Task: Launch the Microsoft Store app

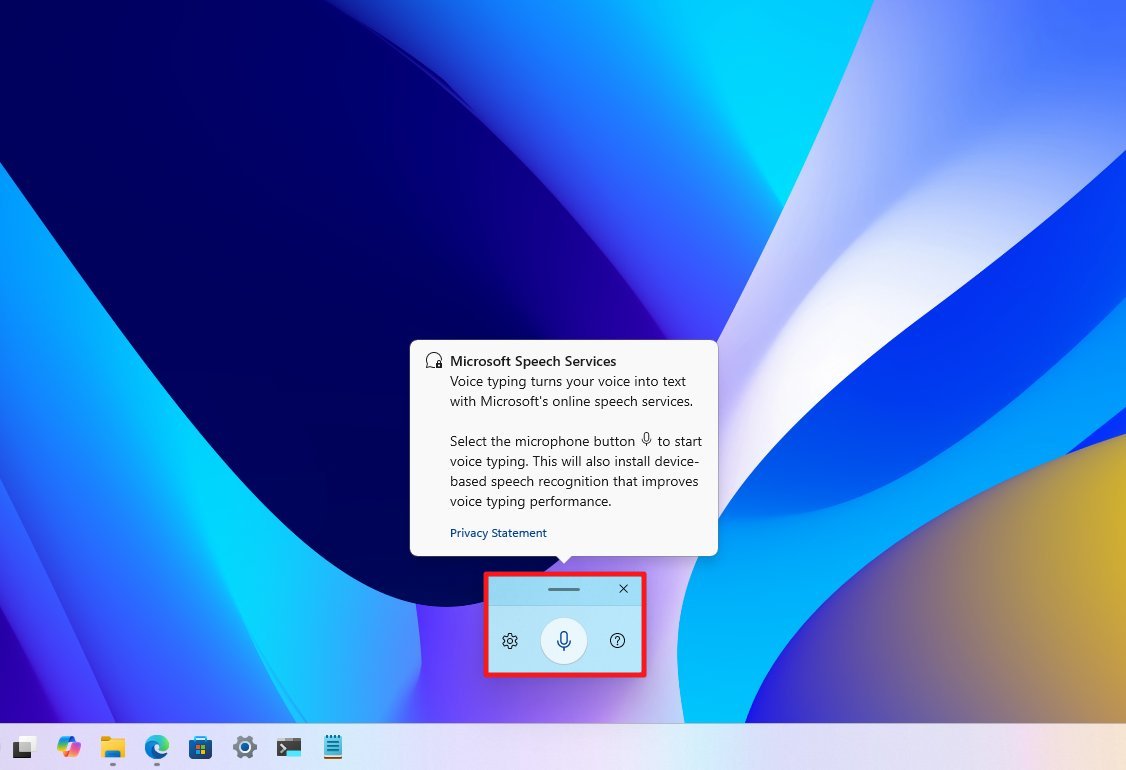Action: coord(200,747)
